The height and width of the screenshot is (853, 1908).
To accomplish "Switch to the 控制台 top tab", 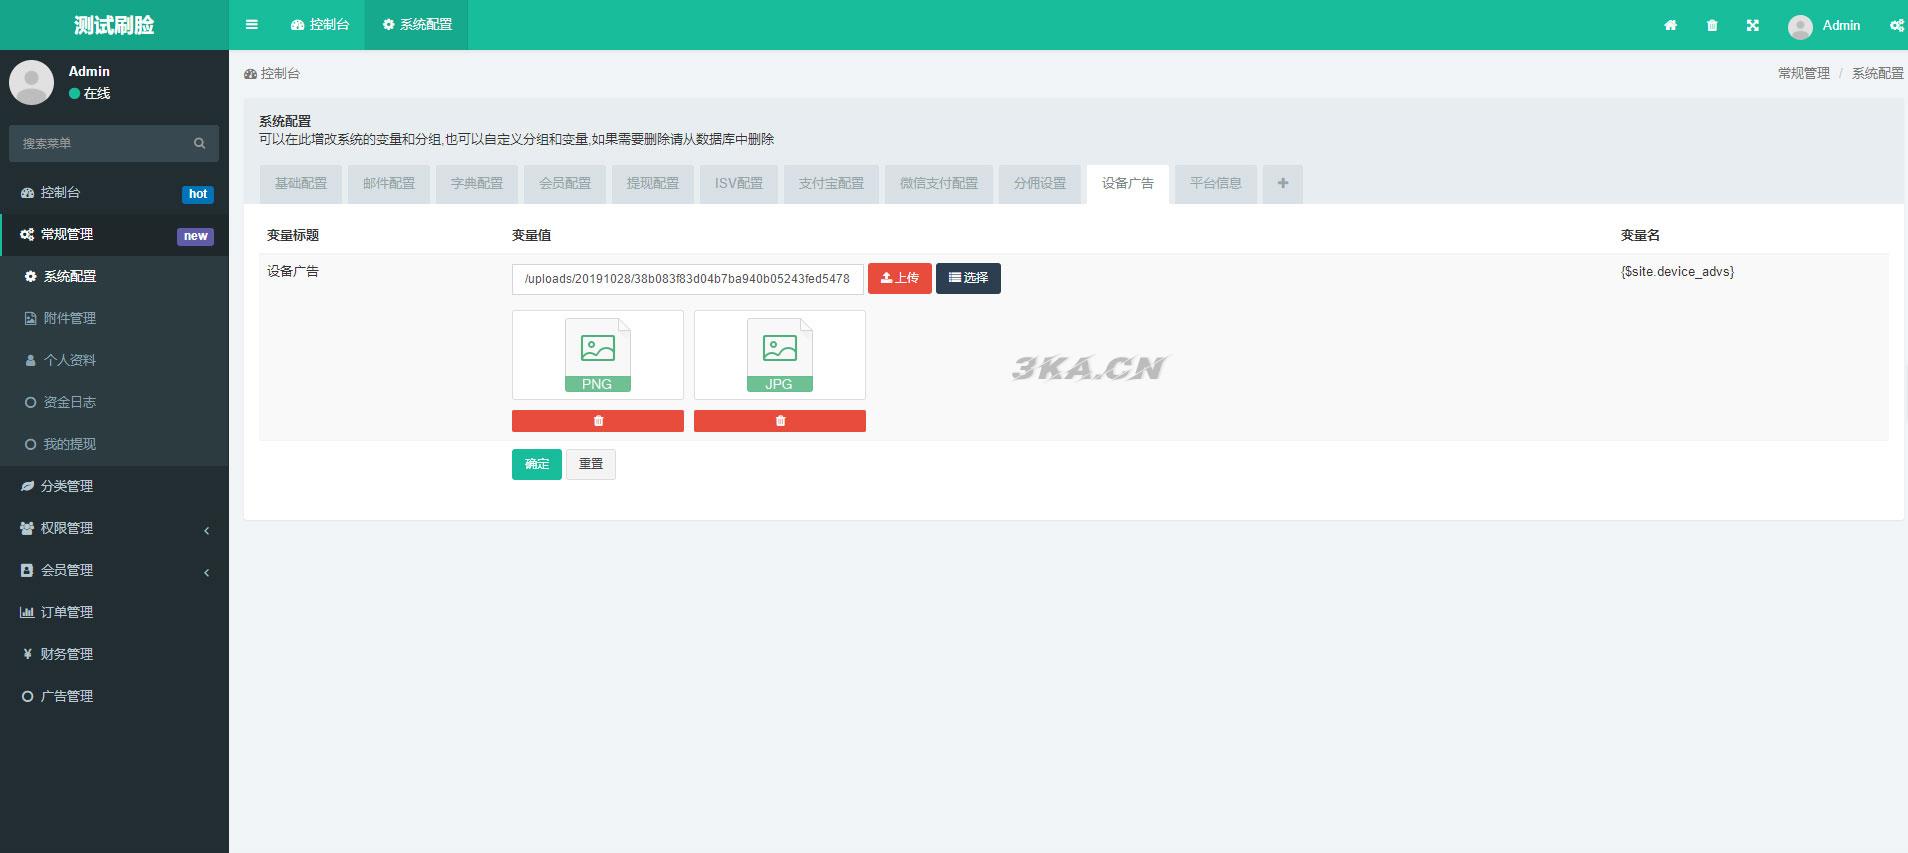I will click(320, 25).
